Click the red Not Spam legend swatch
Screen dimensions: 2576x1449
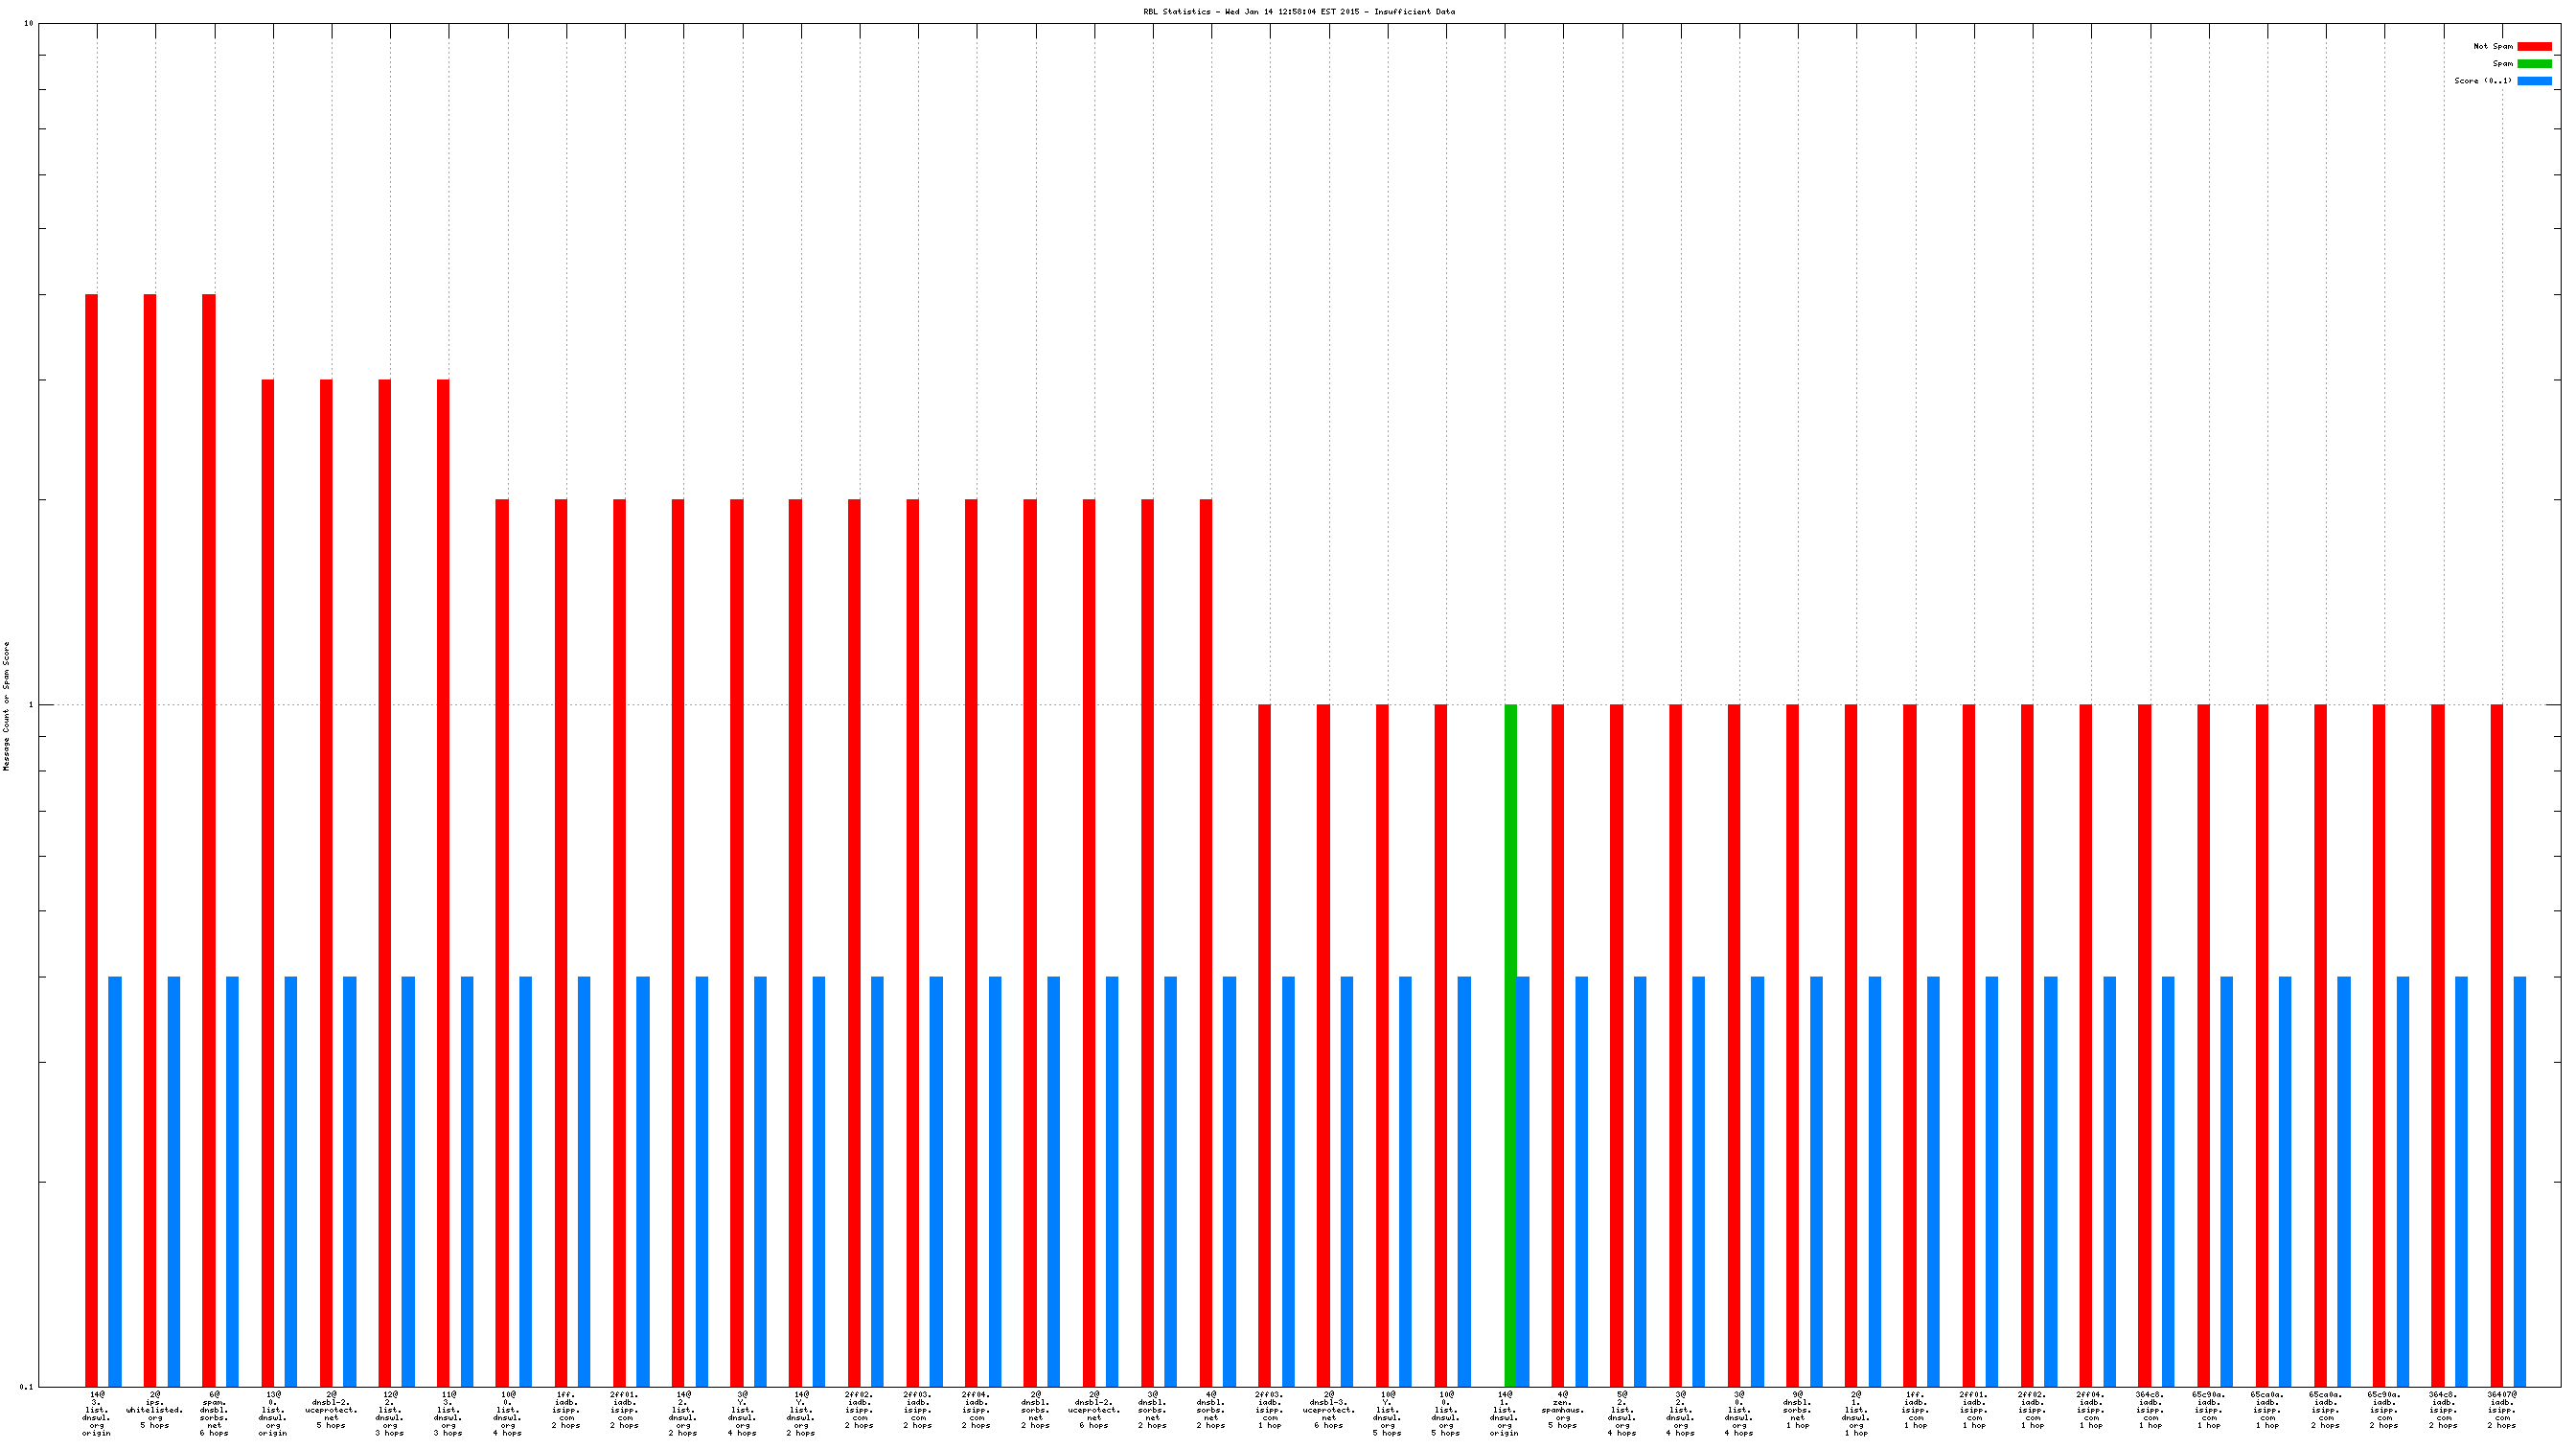2534,46
